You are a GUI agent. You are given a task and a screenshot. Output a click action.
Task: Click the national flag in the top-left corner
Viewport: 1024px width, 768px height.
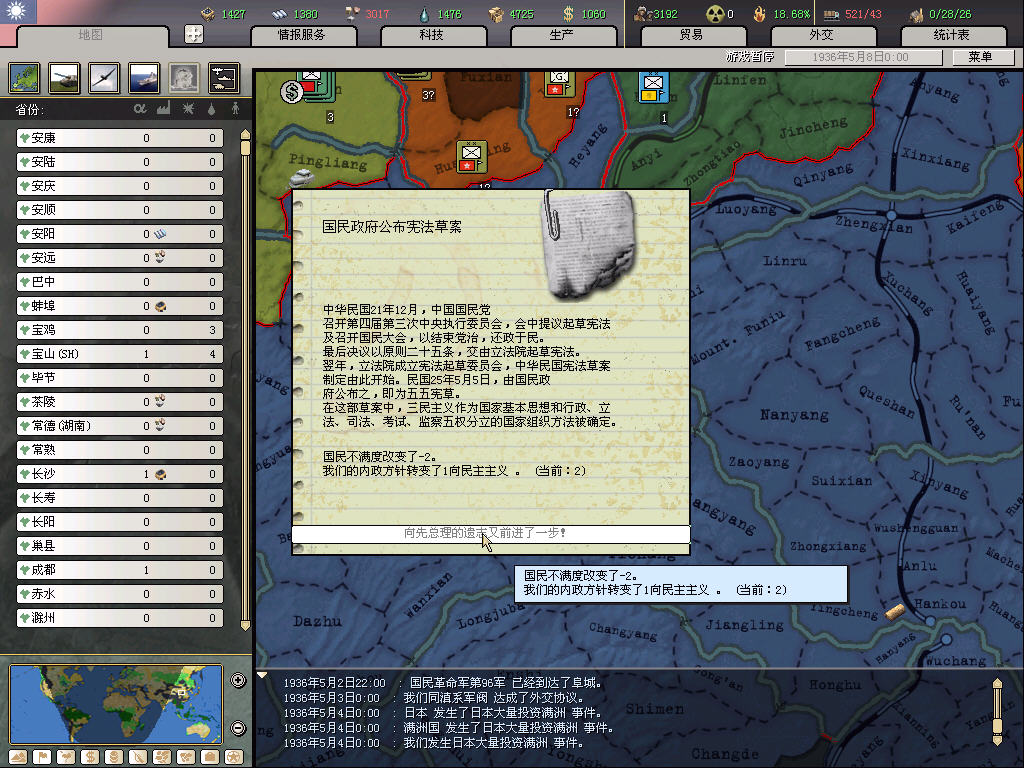click(x=18, y=11)
